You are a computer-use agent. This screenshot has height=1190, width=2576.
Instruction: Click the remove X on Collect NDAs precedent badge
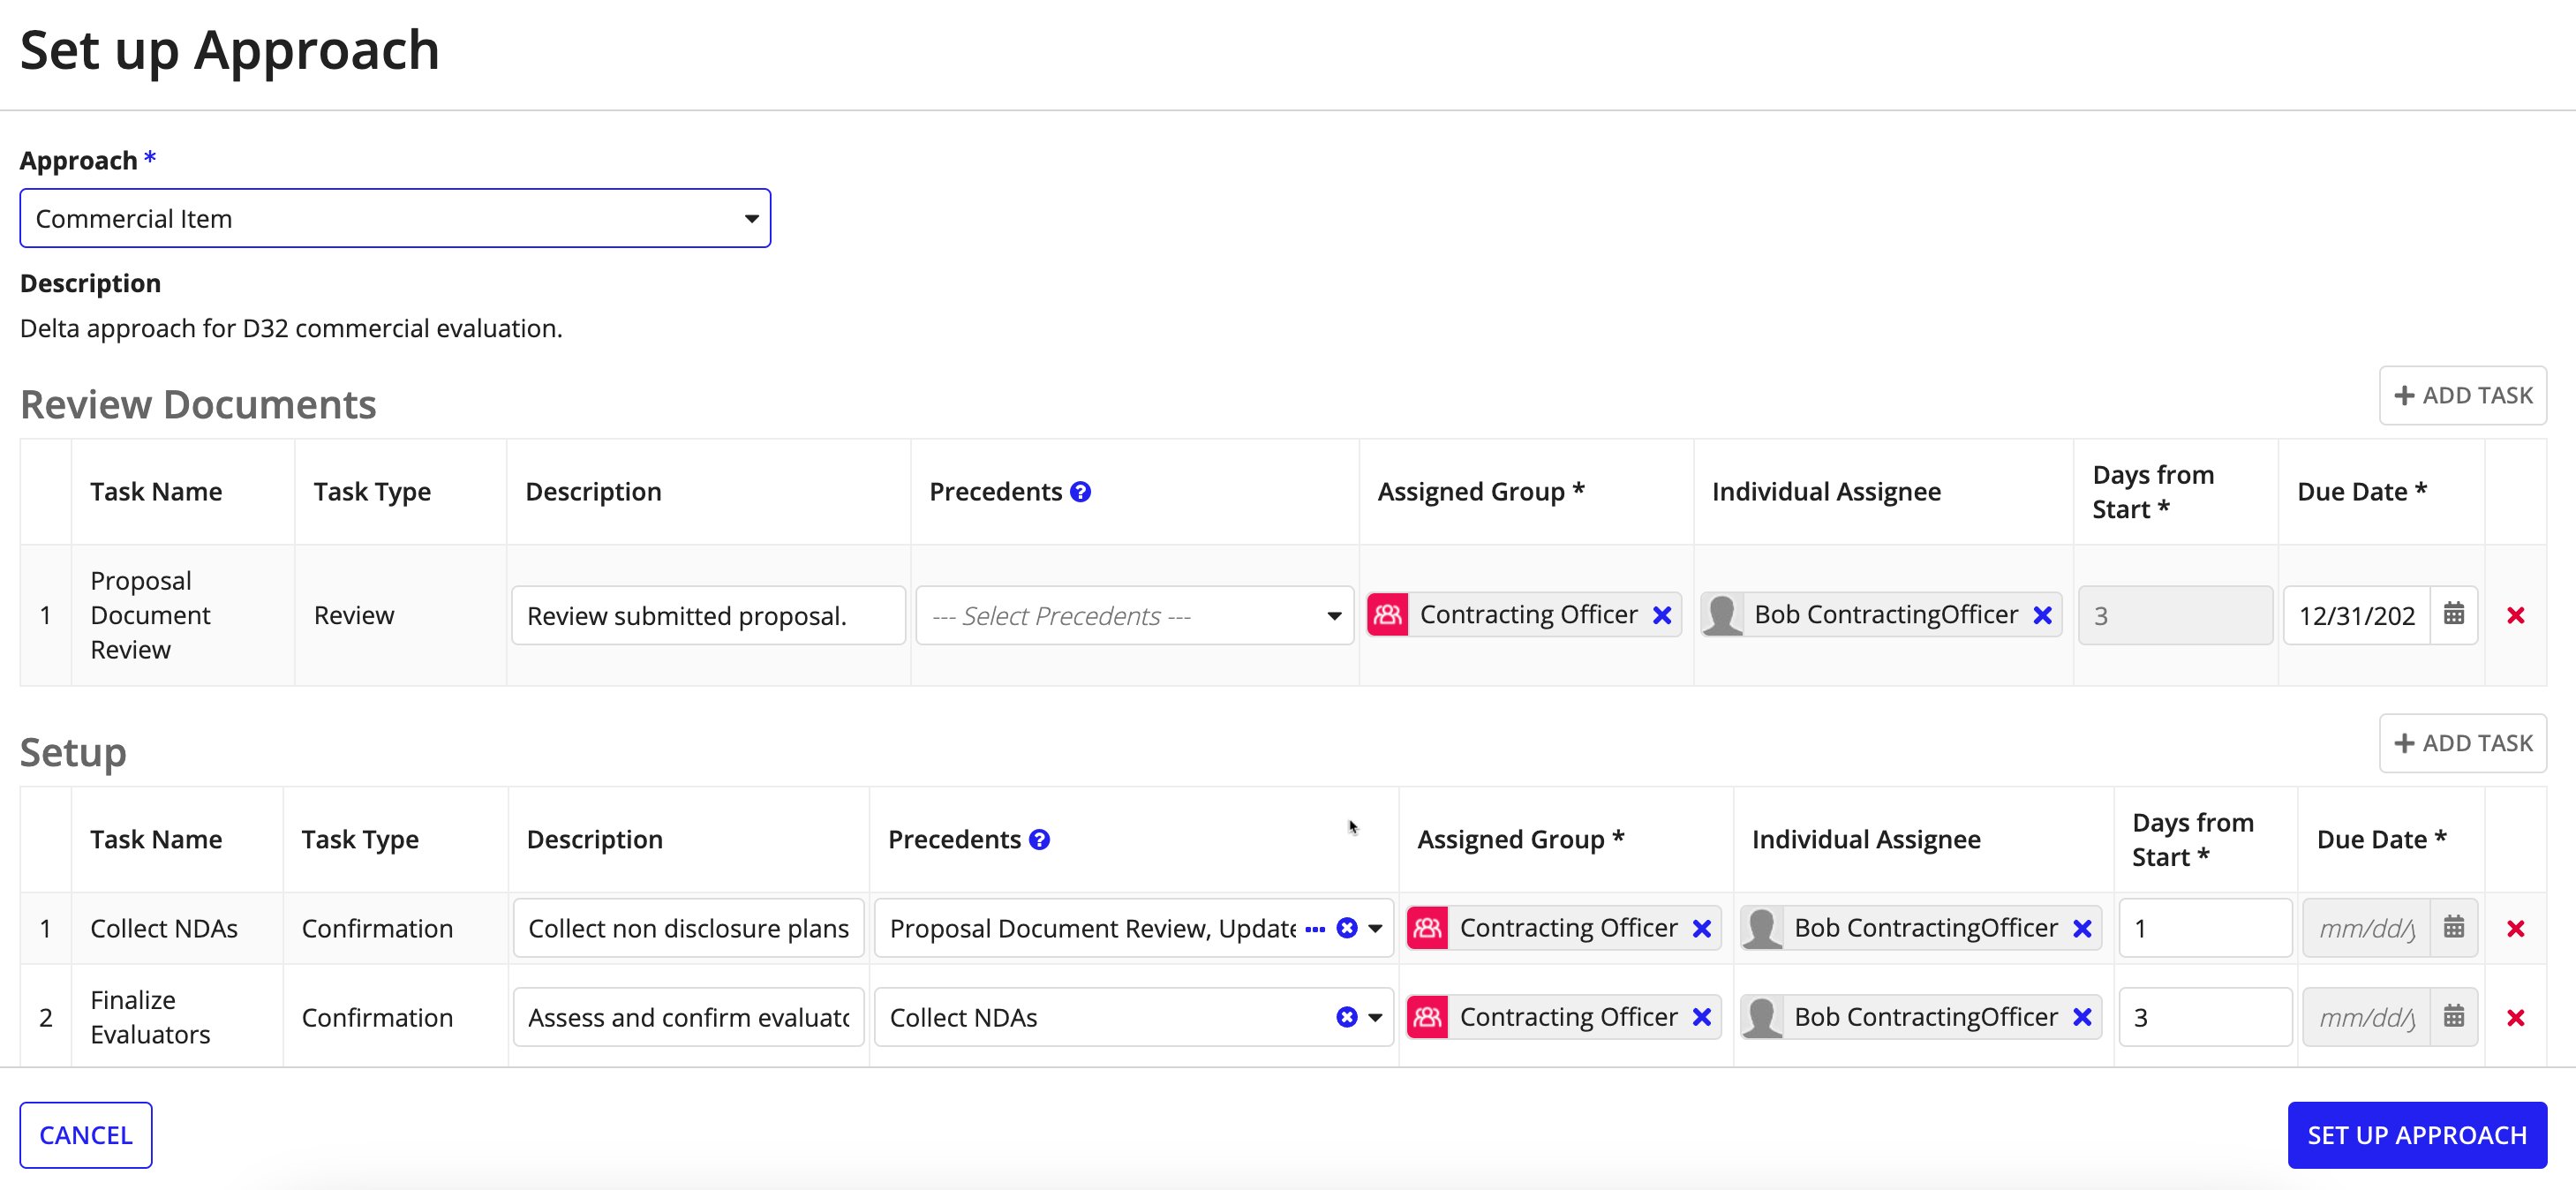click(1345, 1016)
